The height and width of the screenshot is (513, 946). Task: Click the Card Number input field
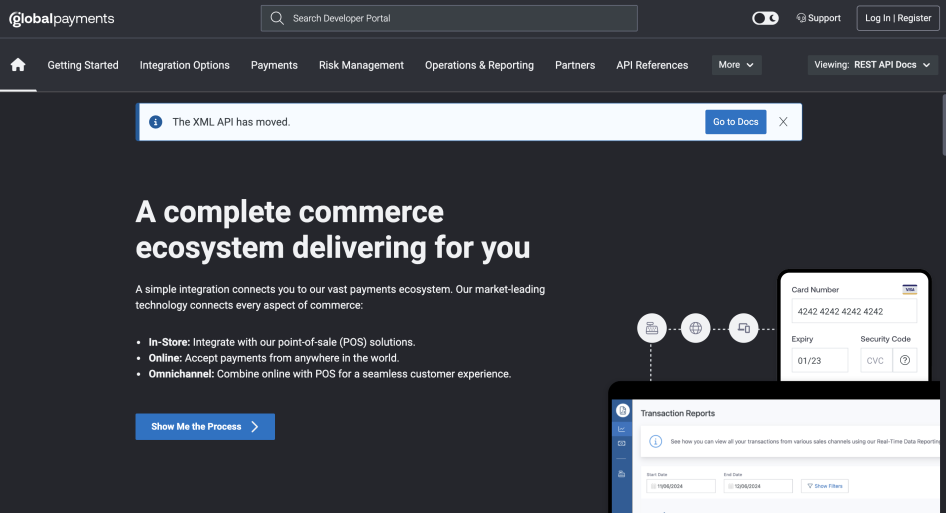pyautogui.click(x=854, y=311)
